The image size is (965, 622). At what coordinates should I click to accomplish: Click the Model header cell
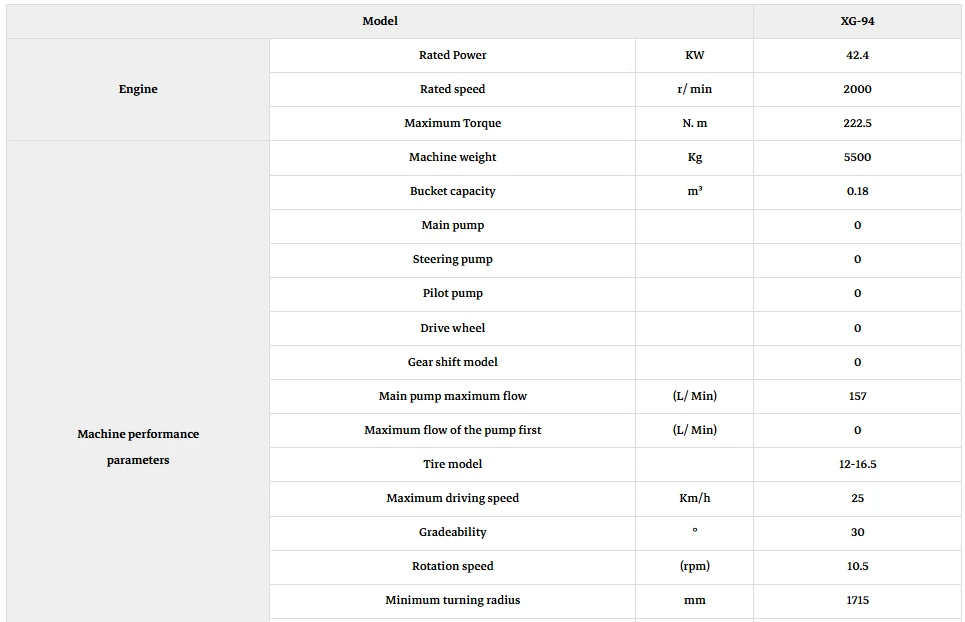tap(380, 21)
